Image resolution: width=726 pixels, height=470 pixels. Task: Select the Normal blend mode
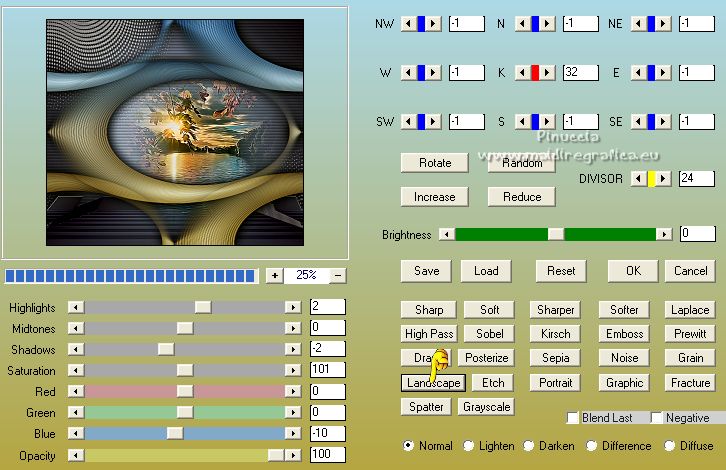tap(408, 445)
